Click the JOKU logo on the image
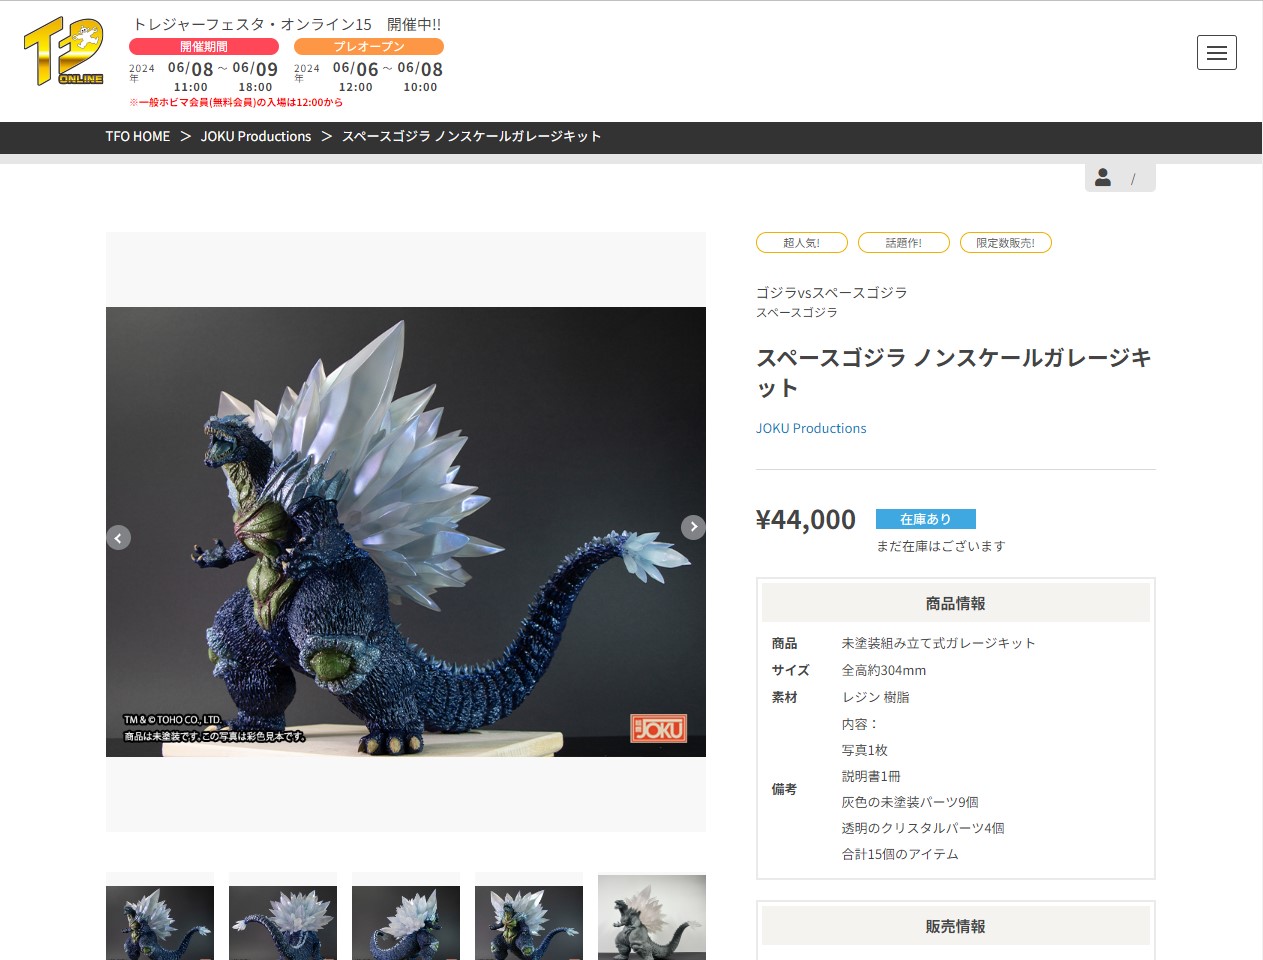The width and height of the screenshot is (1263, 960). (659, 728)
